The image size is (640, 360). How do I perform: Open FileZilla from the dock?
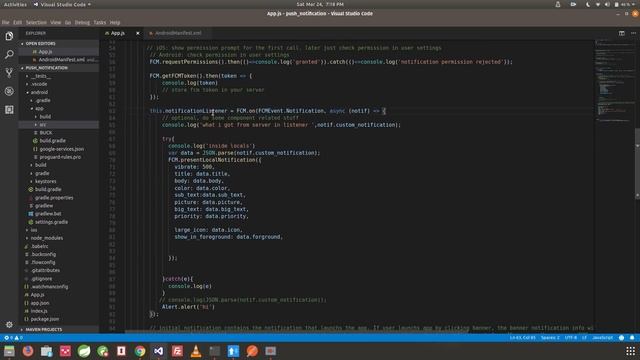[x=177, y=351]
